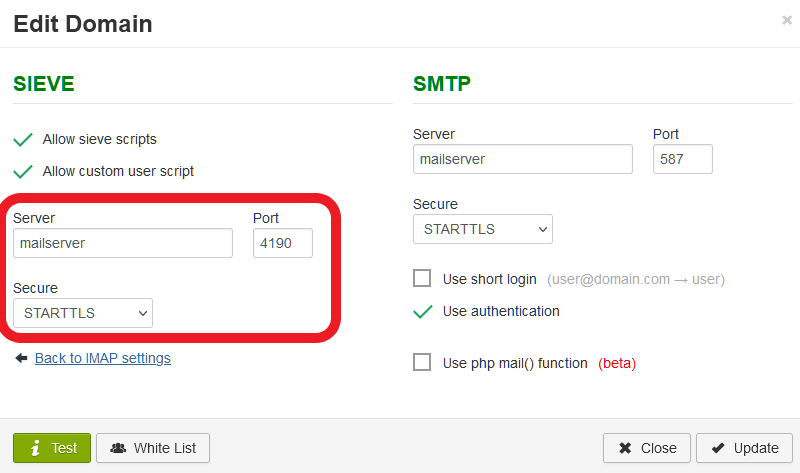Focus SIEVE Port 4190 field

(283, 243)
